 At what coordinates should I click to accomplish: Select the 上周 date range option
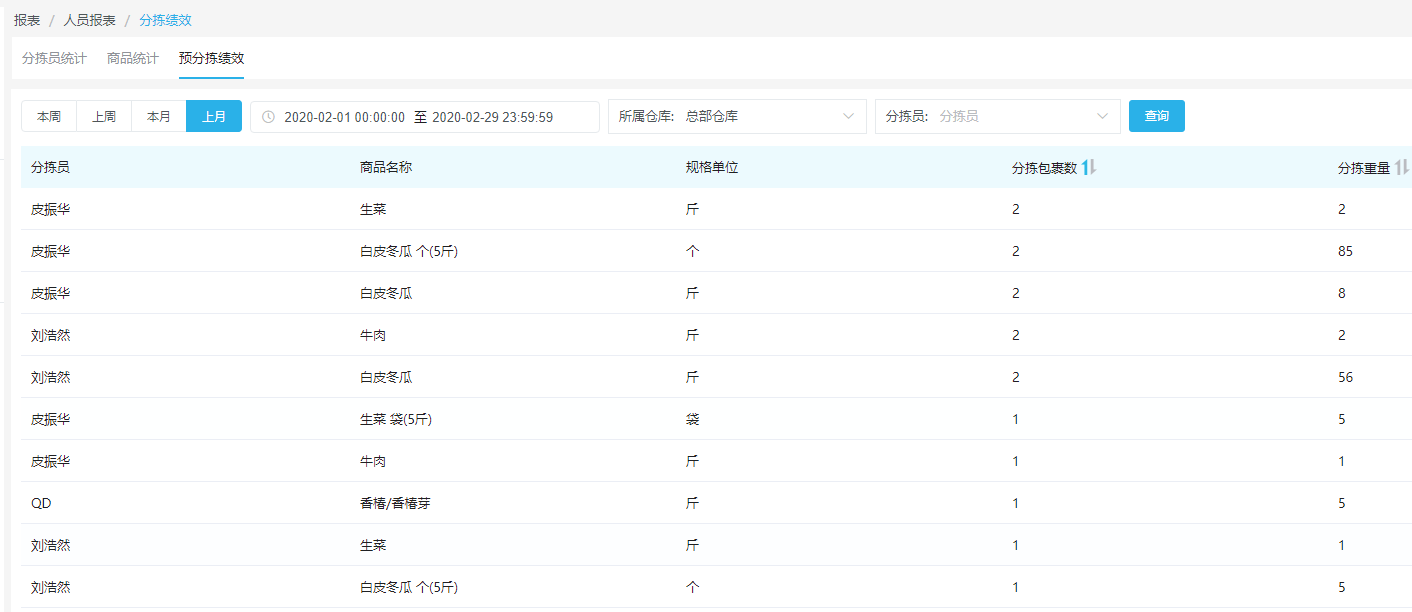point(104,116)
